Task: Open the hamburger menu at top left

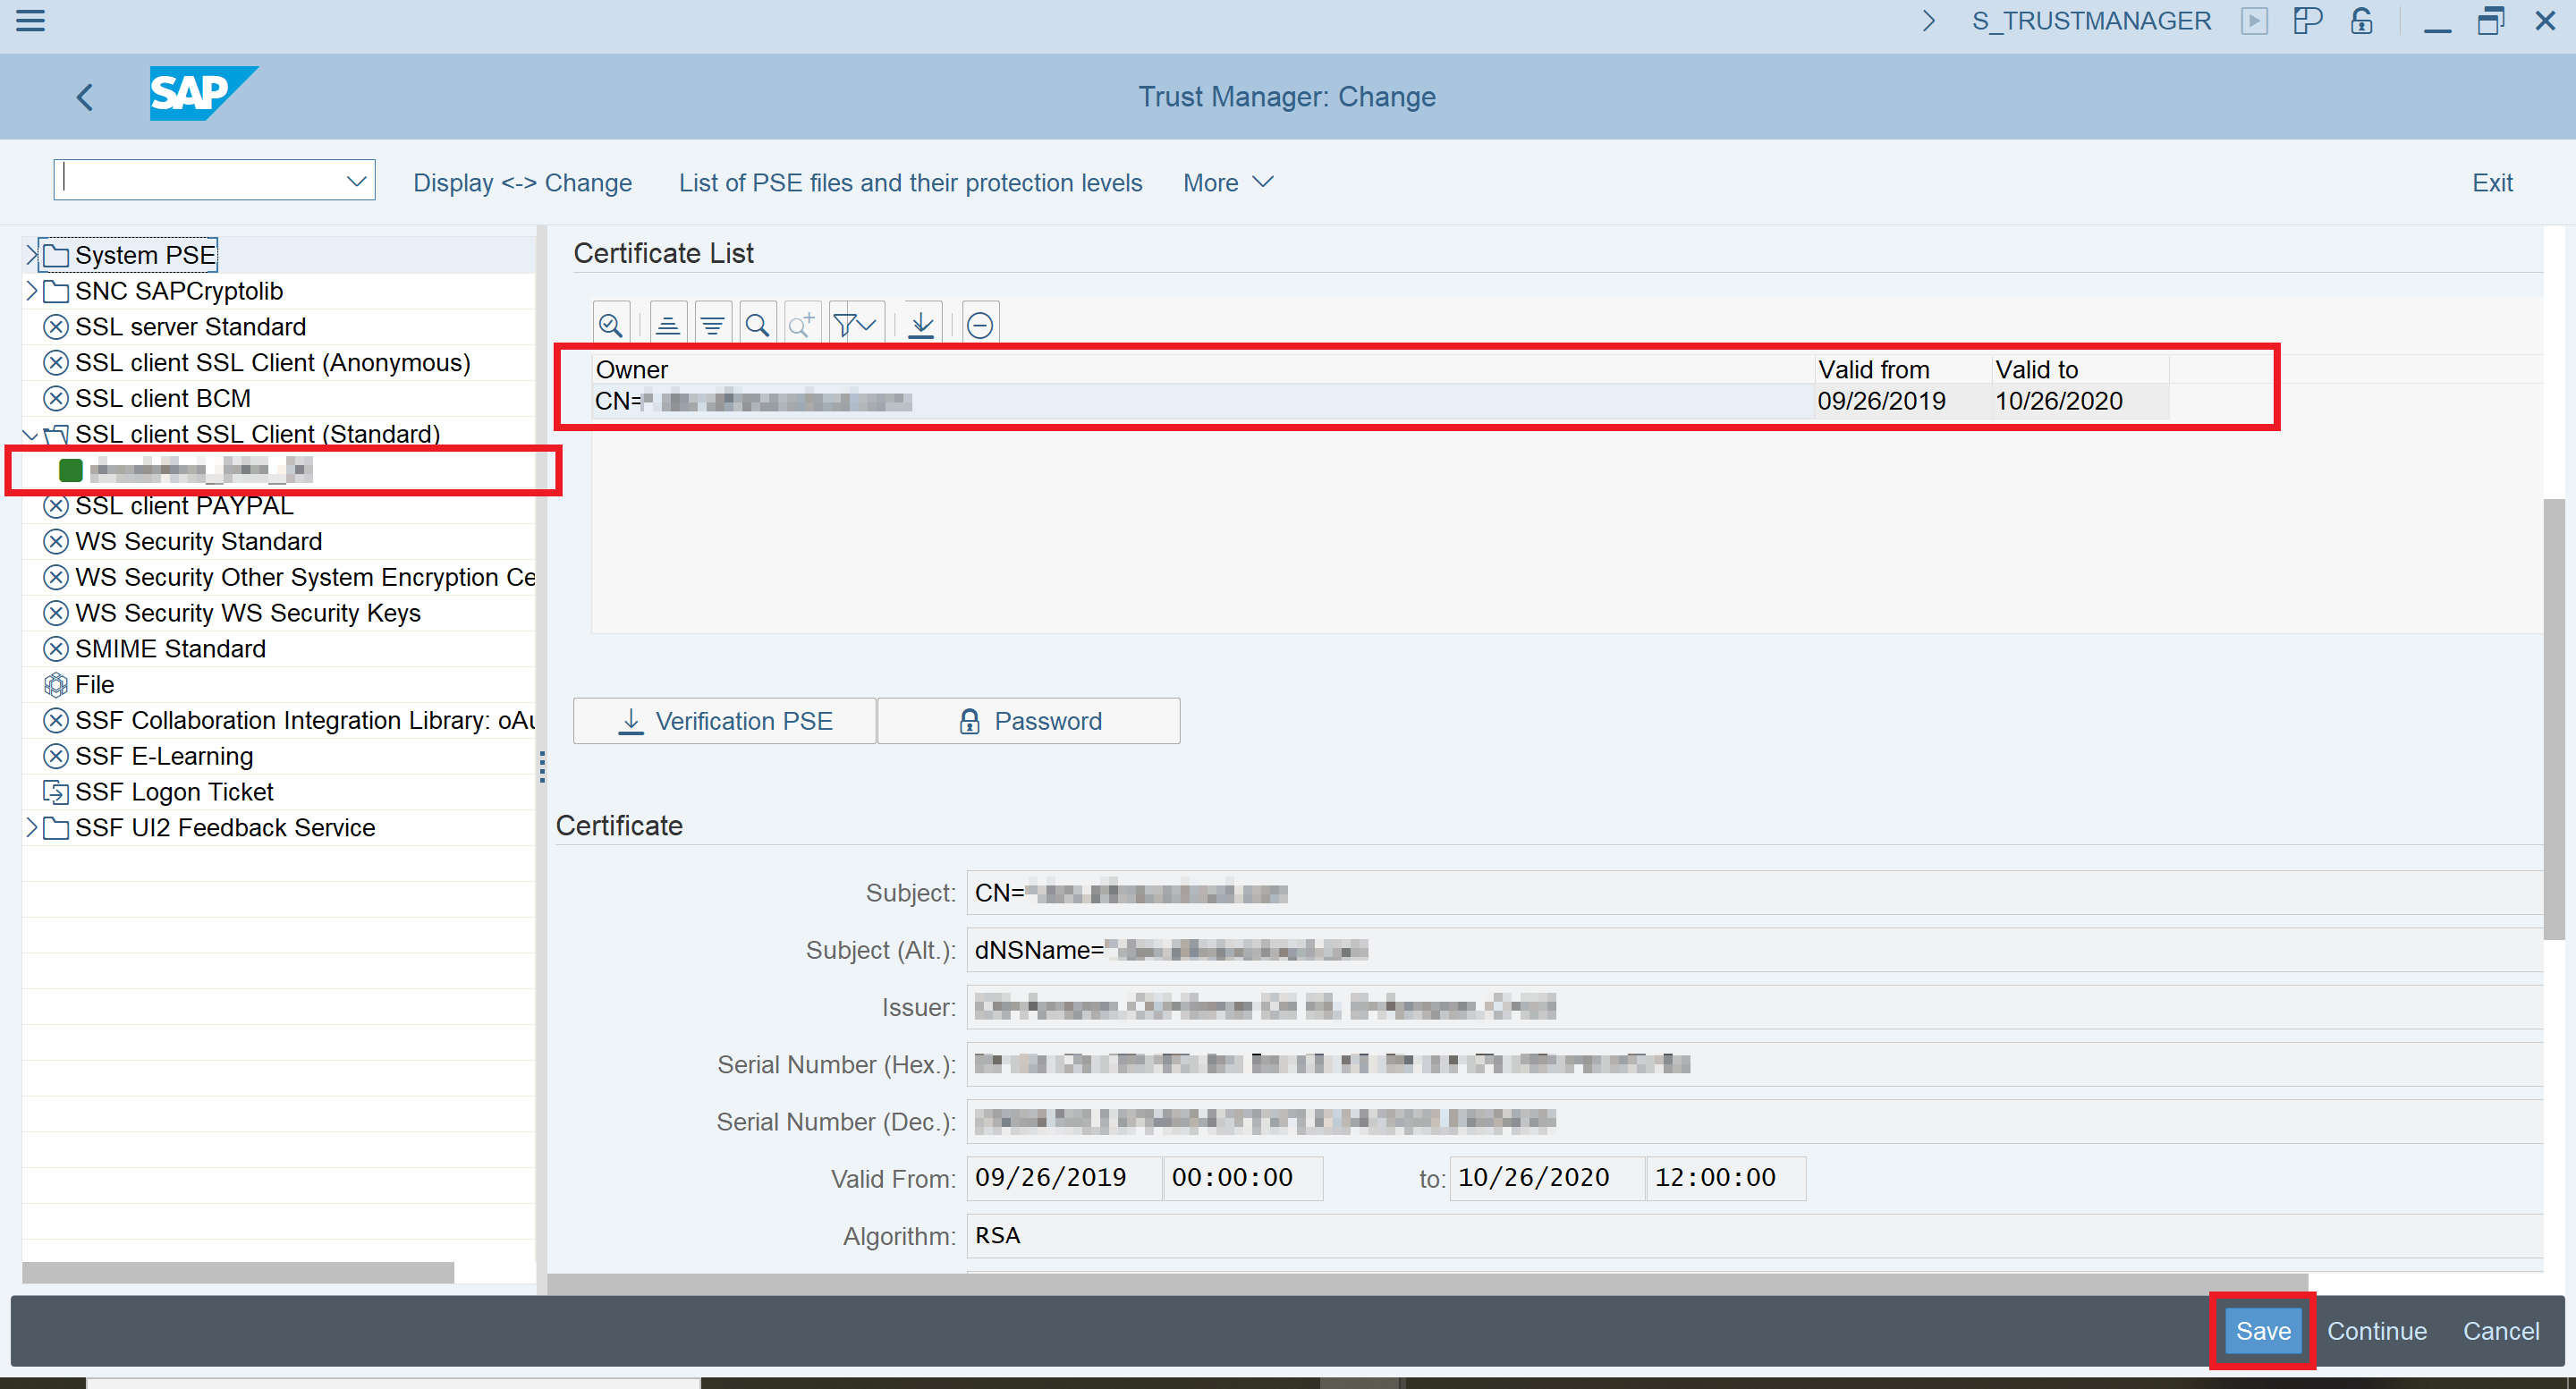Action: point(30,20)
